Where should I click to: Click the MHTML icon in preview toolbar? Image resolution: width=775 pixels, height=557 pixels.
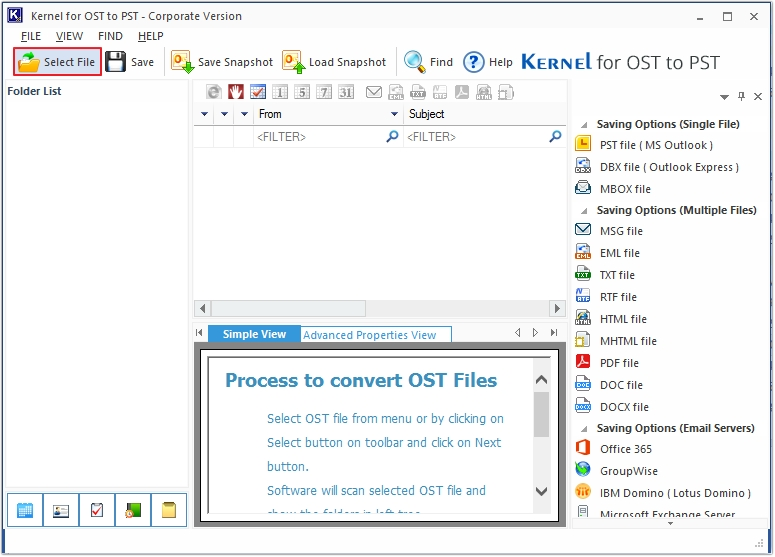[x=506, y=92]
